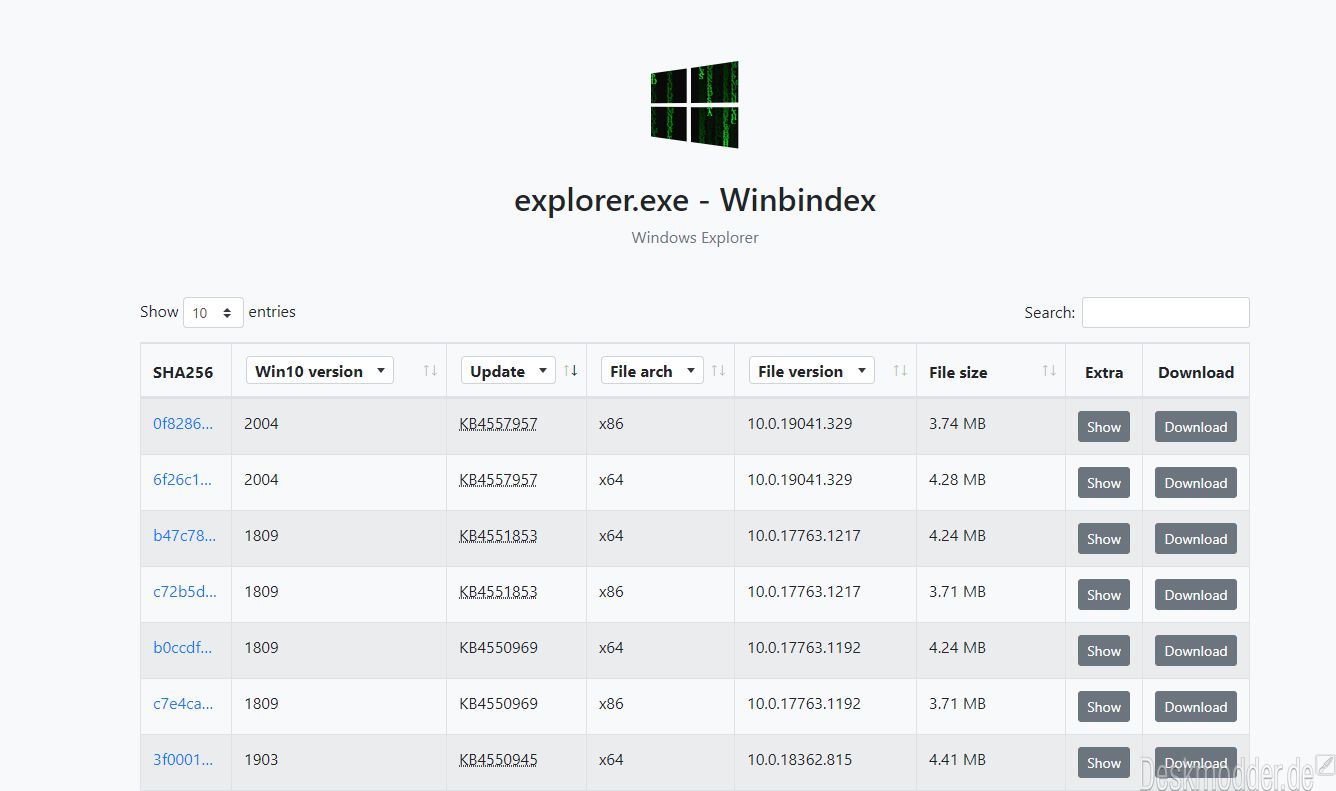Screen dimensions: 1336x791
Task: Open SHA256 link b0ccdf...
Action: (182, 647)
